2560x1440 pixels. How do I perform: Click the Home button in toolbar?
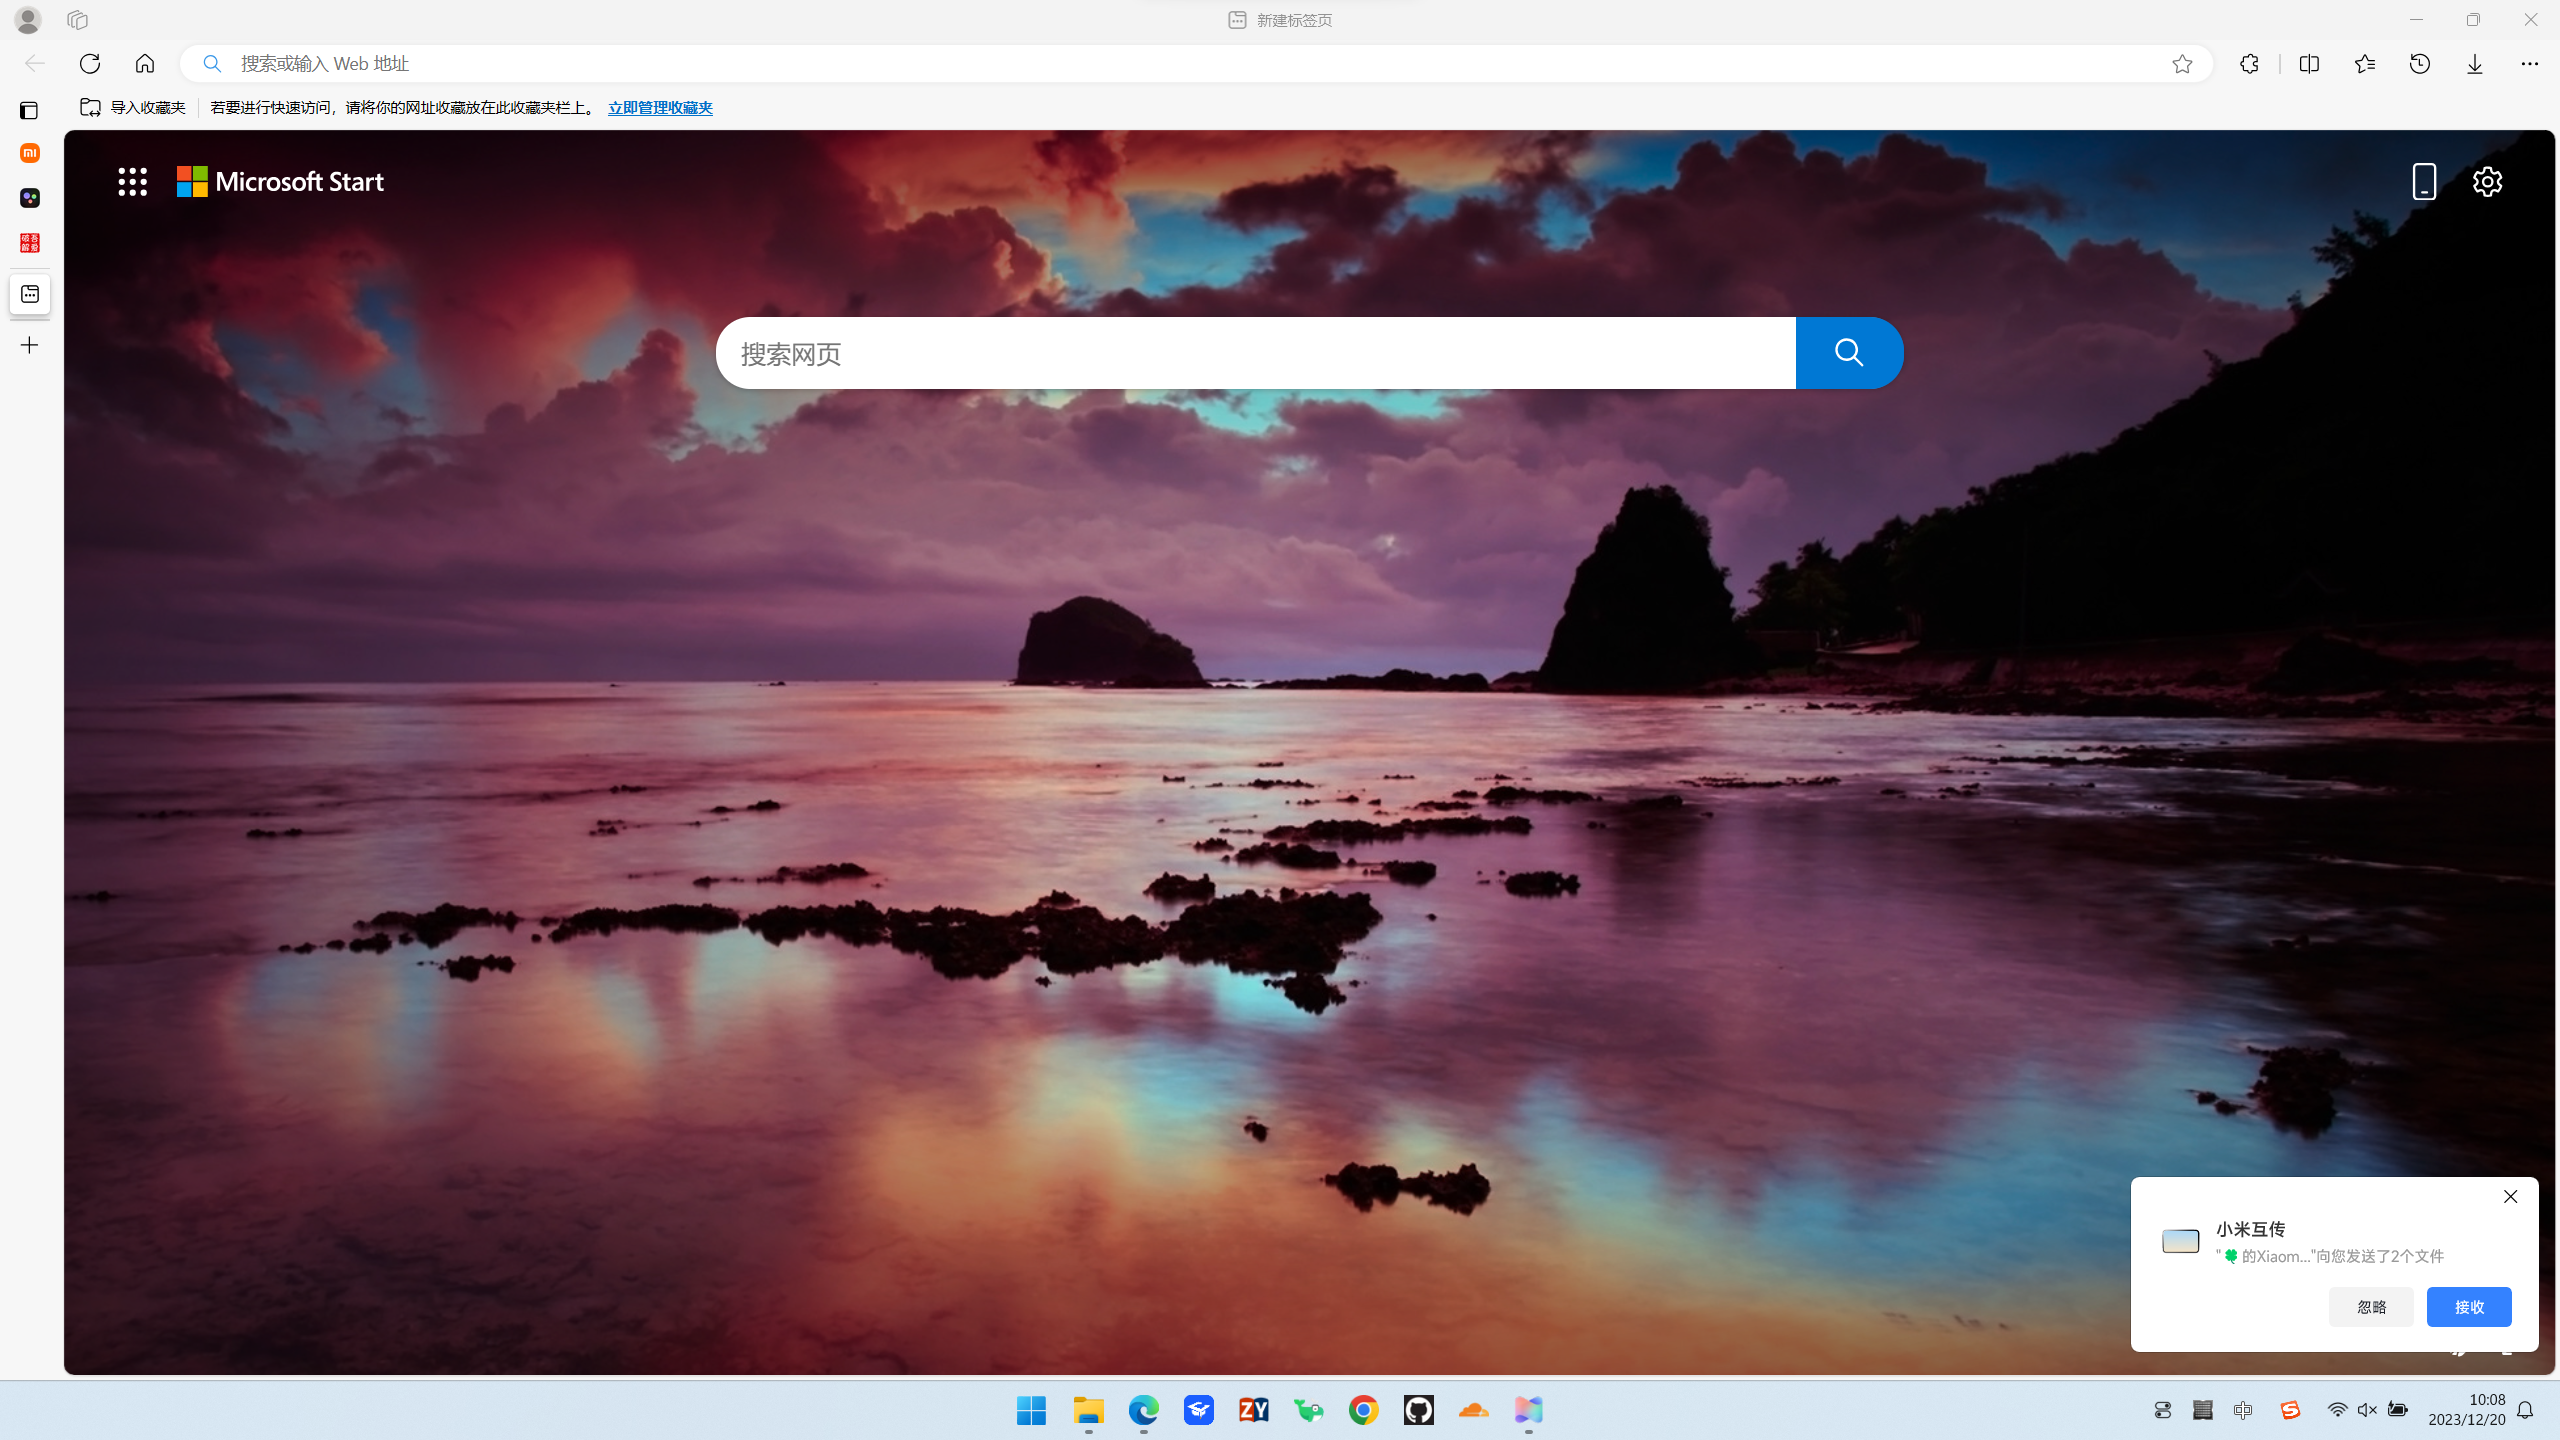click(x=145, y=64)
